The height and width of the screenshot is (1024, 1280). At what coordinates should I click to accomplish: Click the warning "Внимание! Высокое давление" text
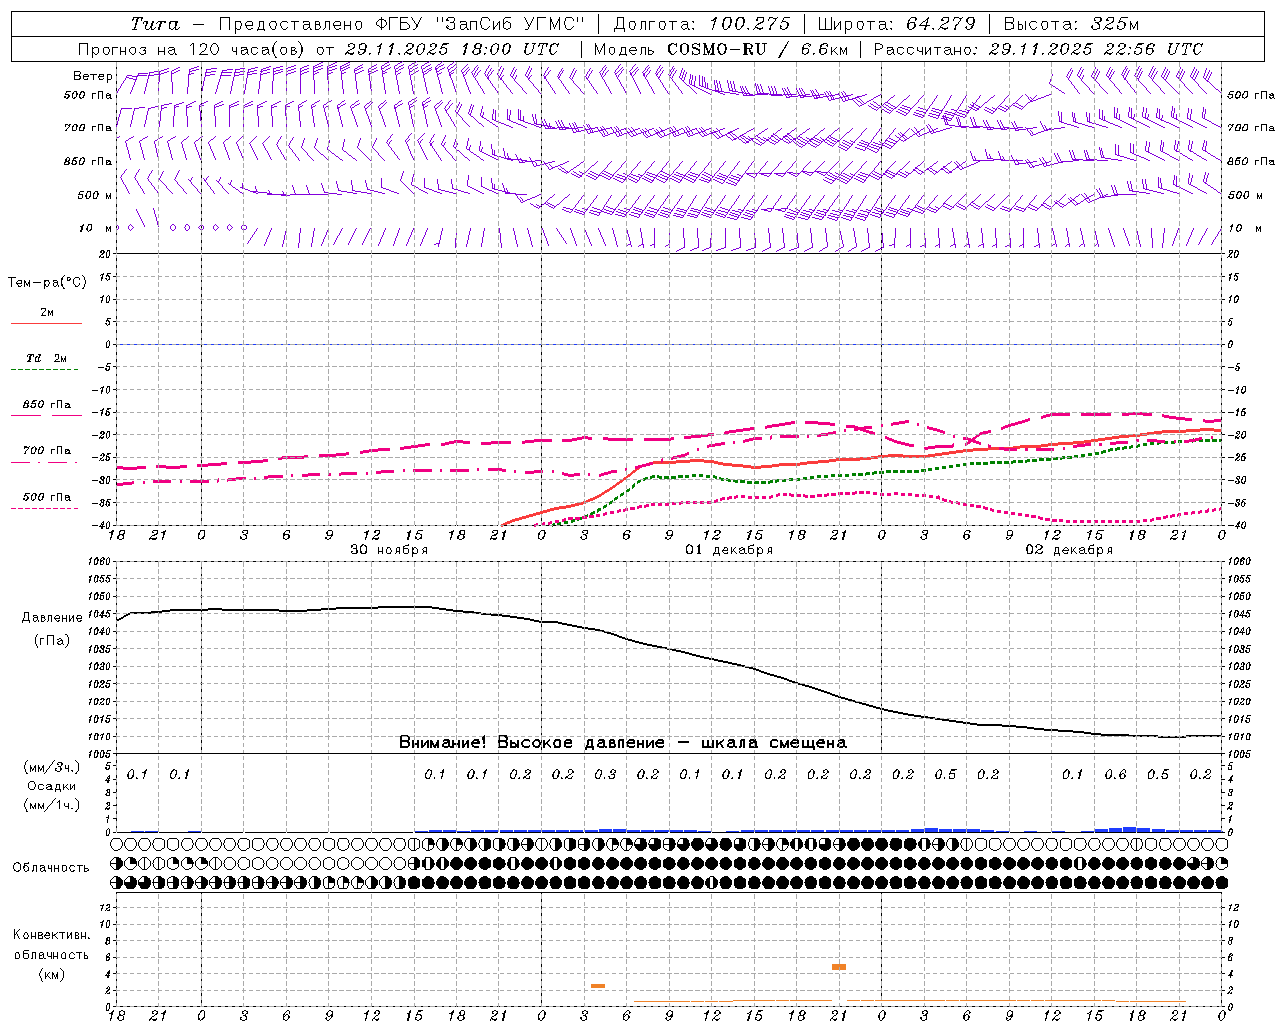pyautogui.click(x=532, y=743)
